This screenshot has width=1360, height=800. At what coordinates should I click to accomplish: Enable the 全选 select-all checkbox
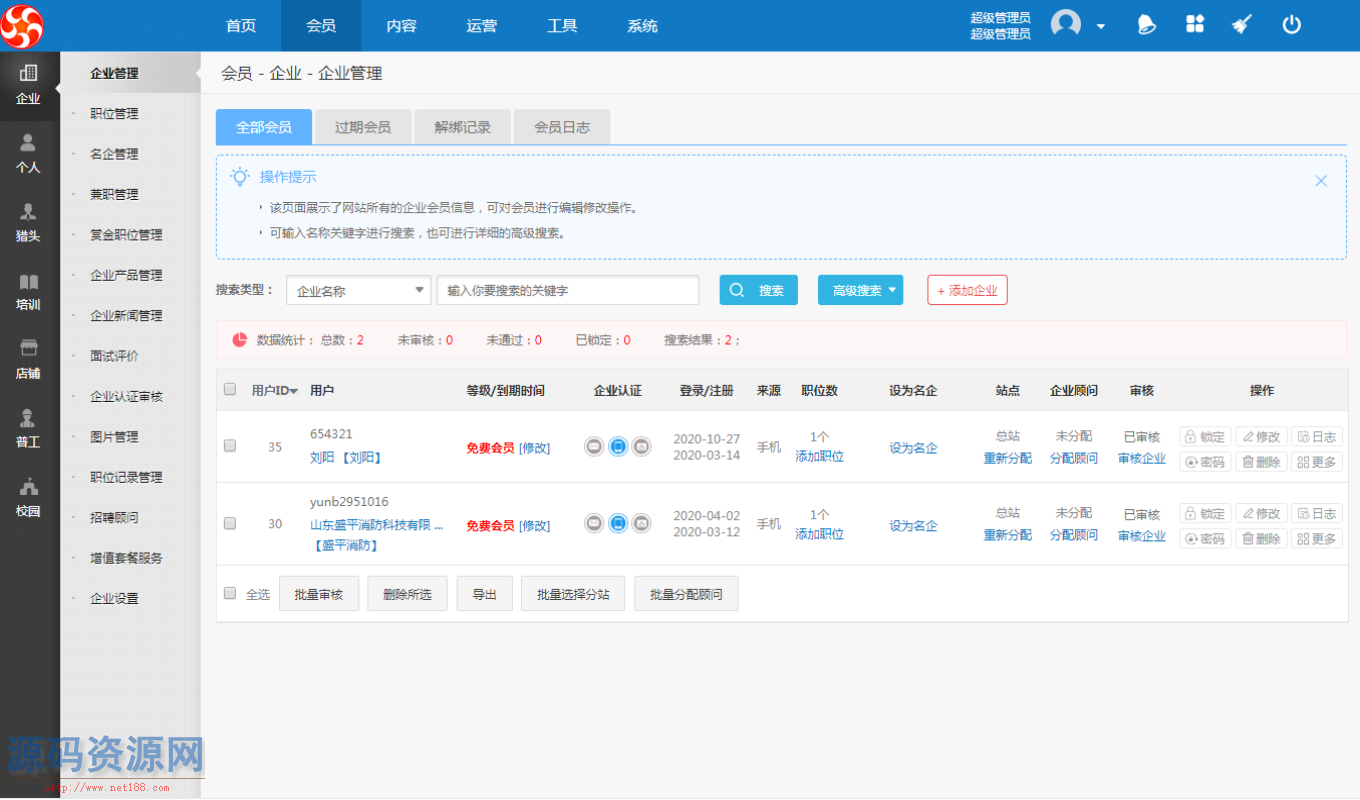(229, 591)
